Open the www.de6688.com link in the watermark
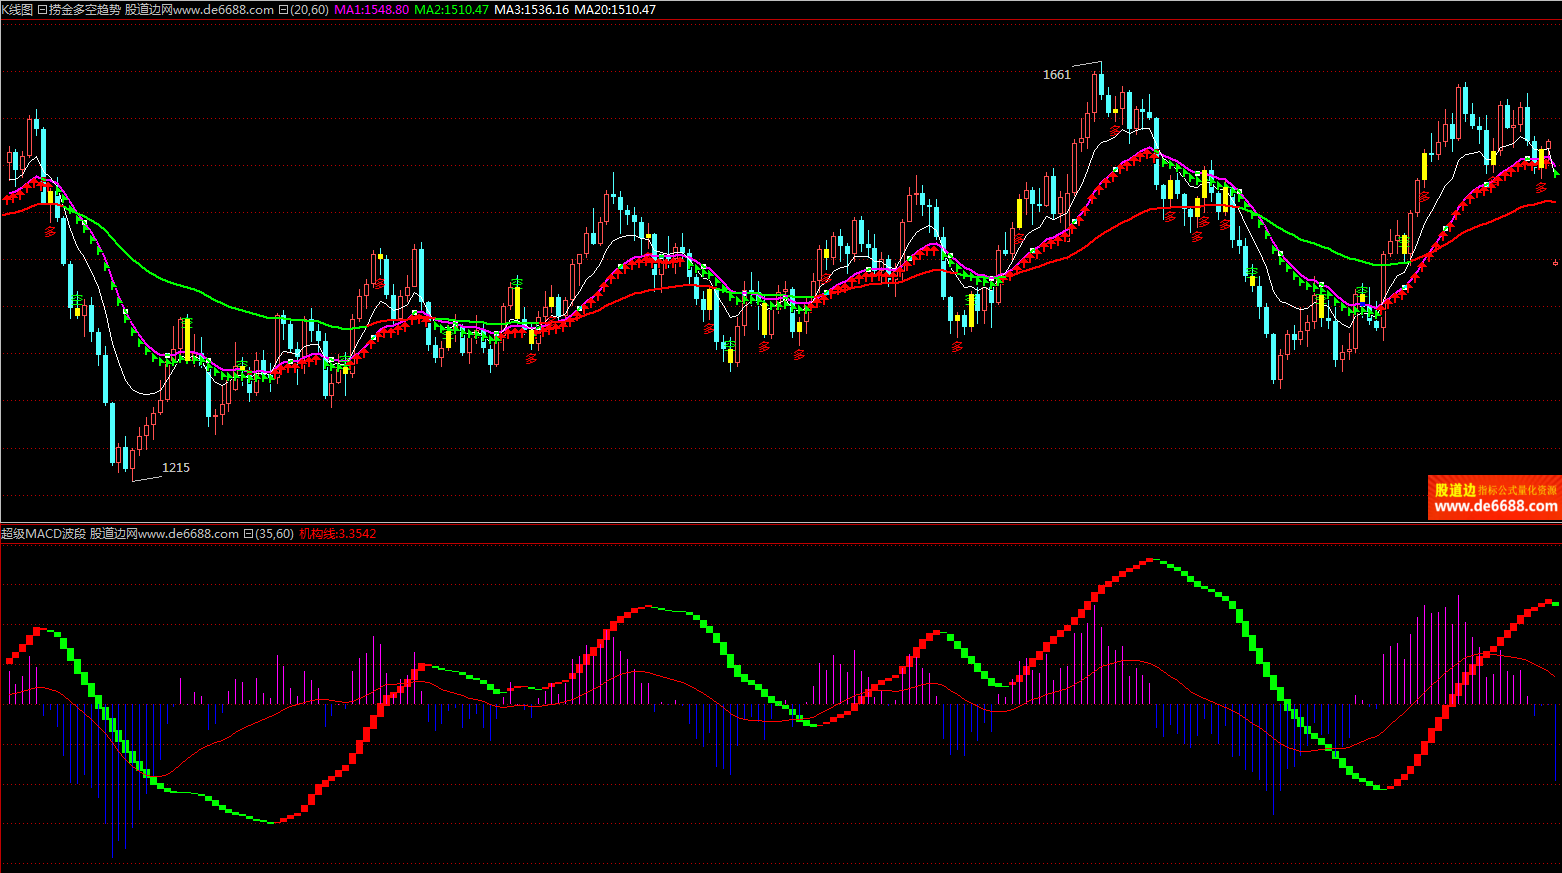Viewport: 1562px width, 873px height. pos(1494,507)
